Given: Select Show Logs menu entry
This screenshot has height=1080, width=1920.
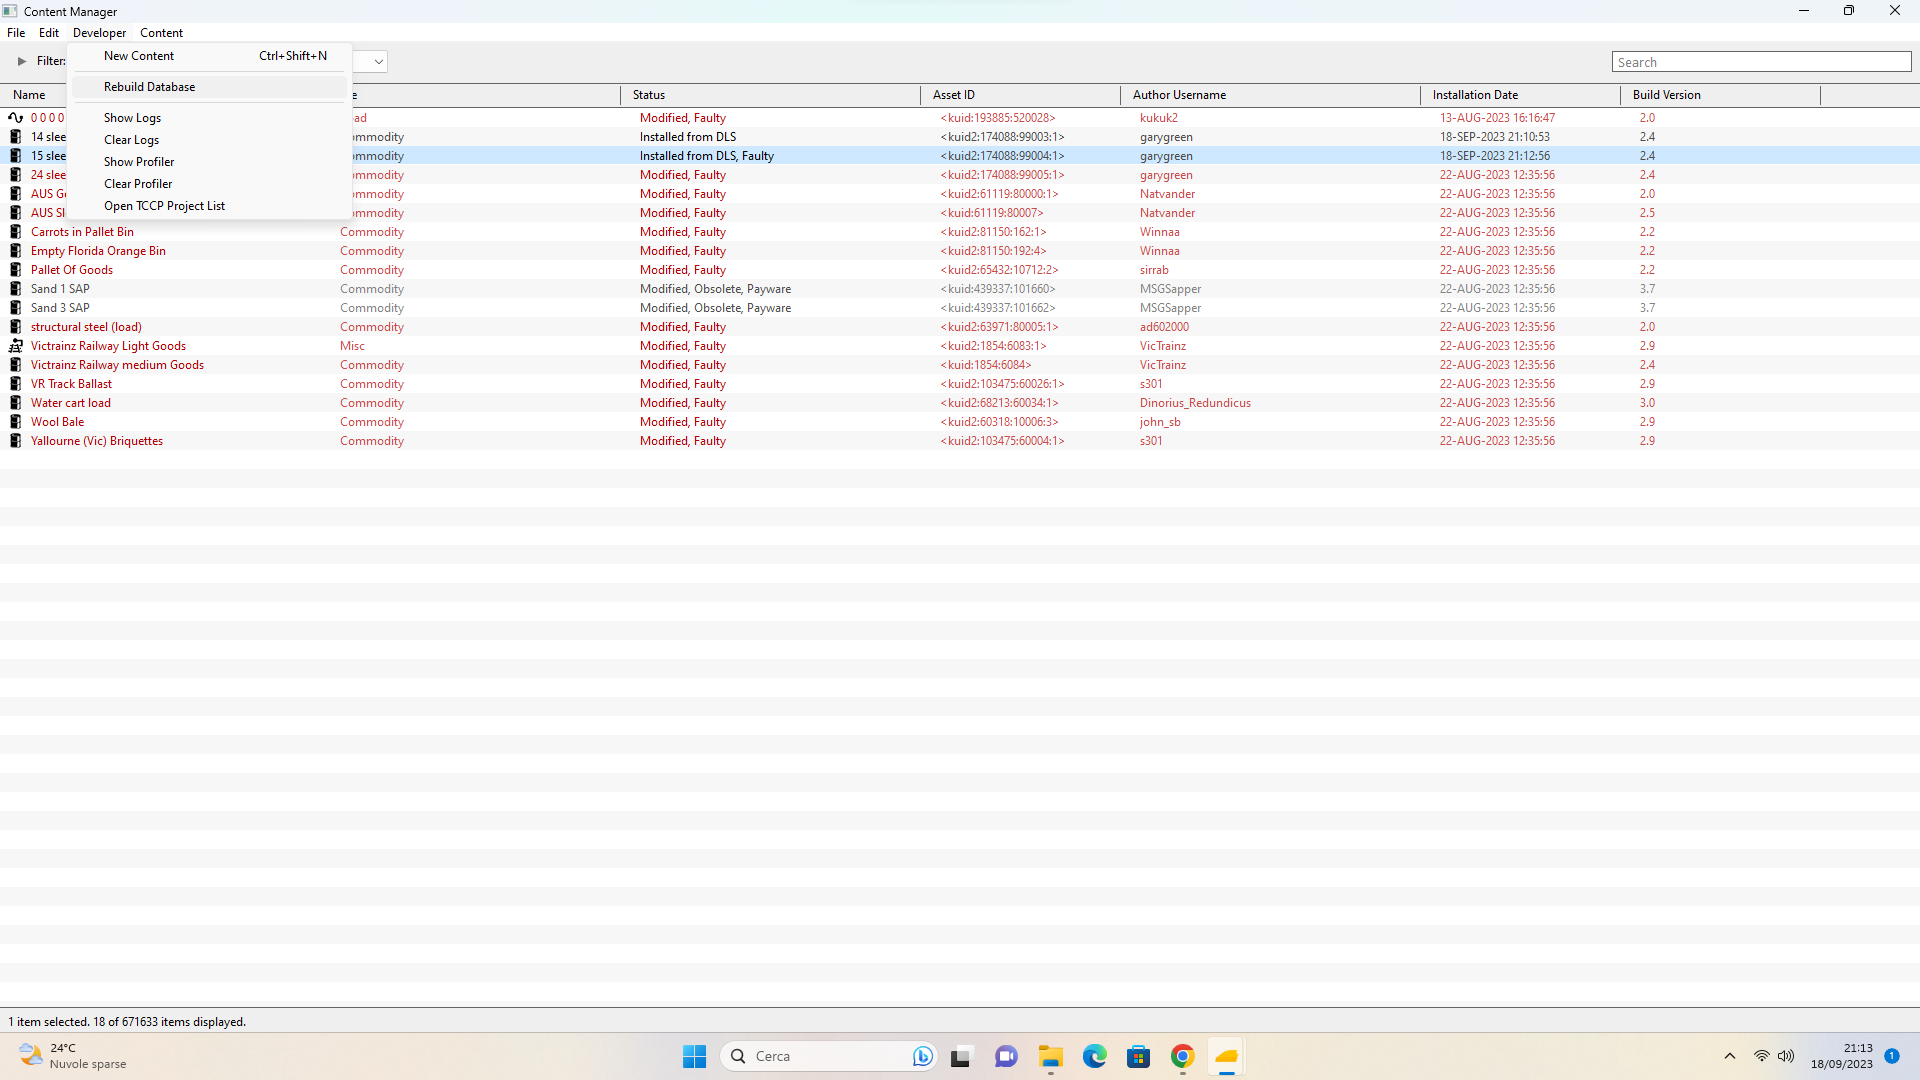Looking at the screenshot, I should point(210,118).
